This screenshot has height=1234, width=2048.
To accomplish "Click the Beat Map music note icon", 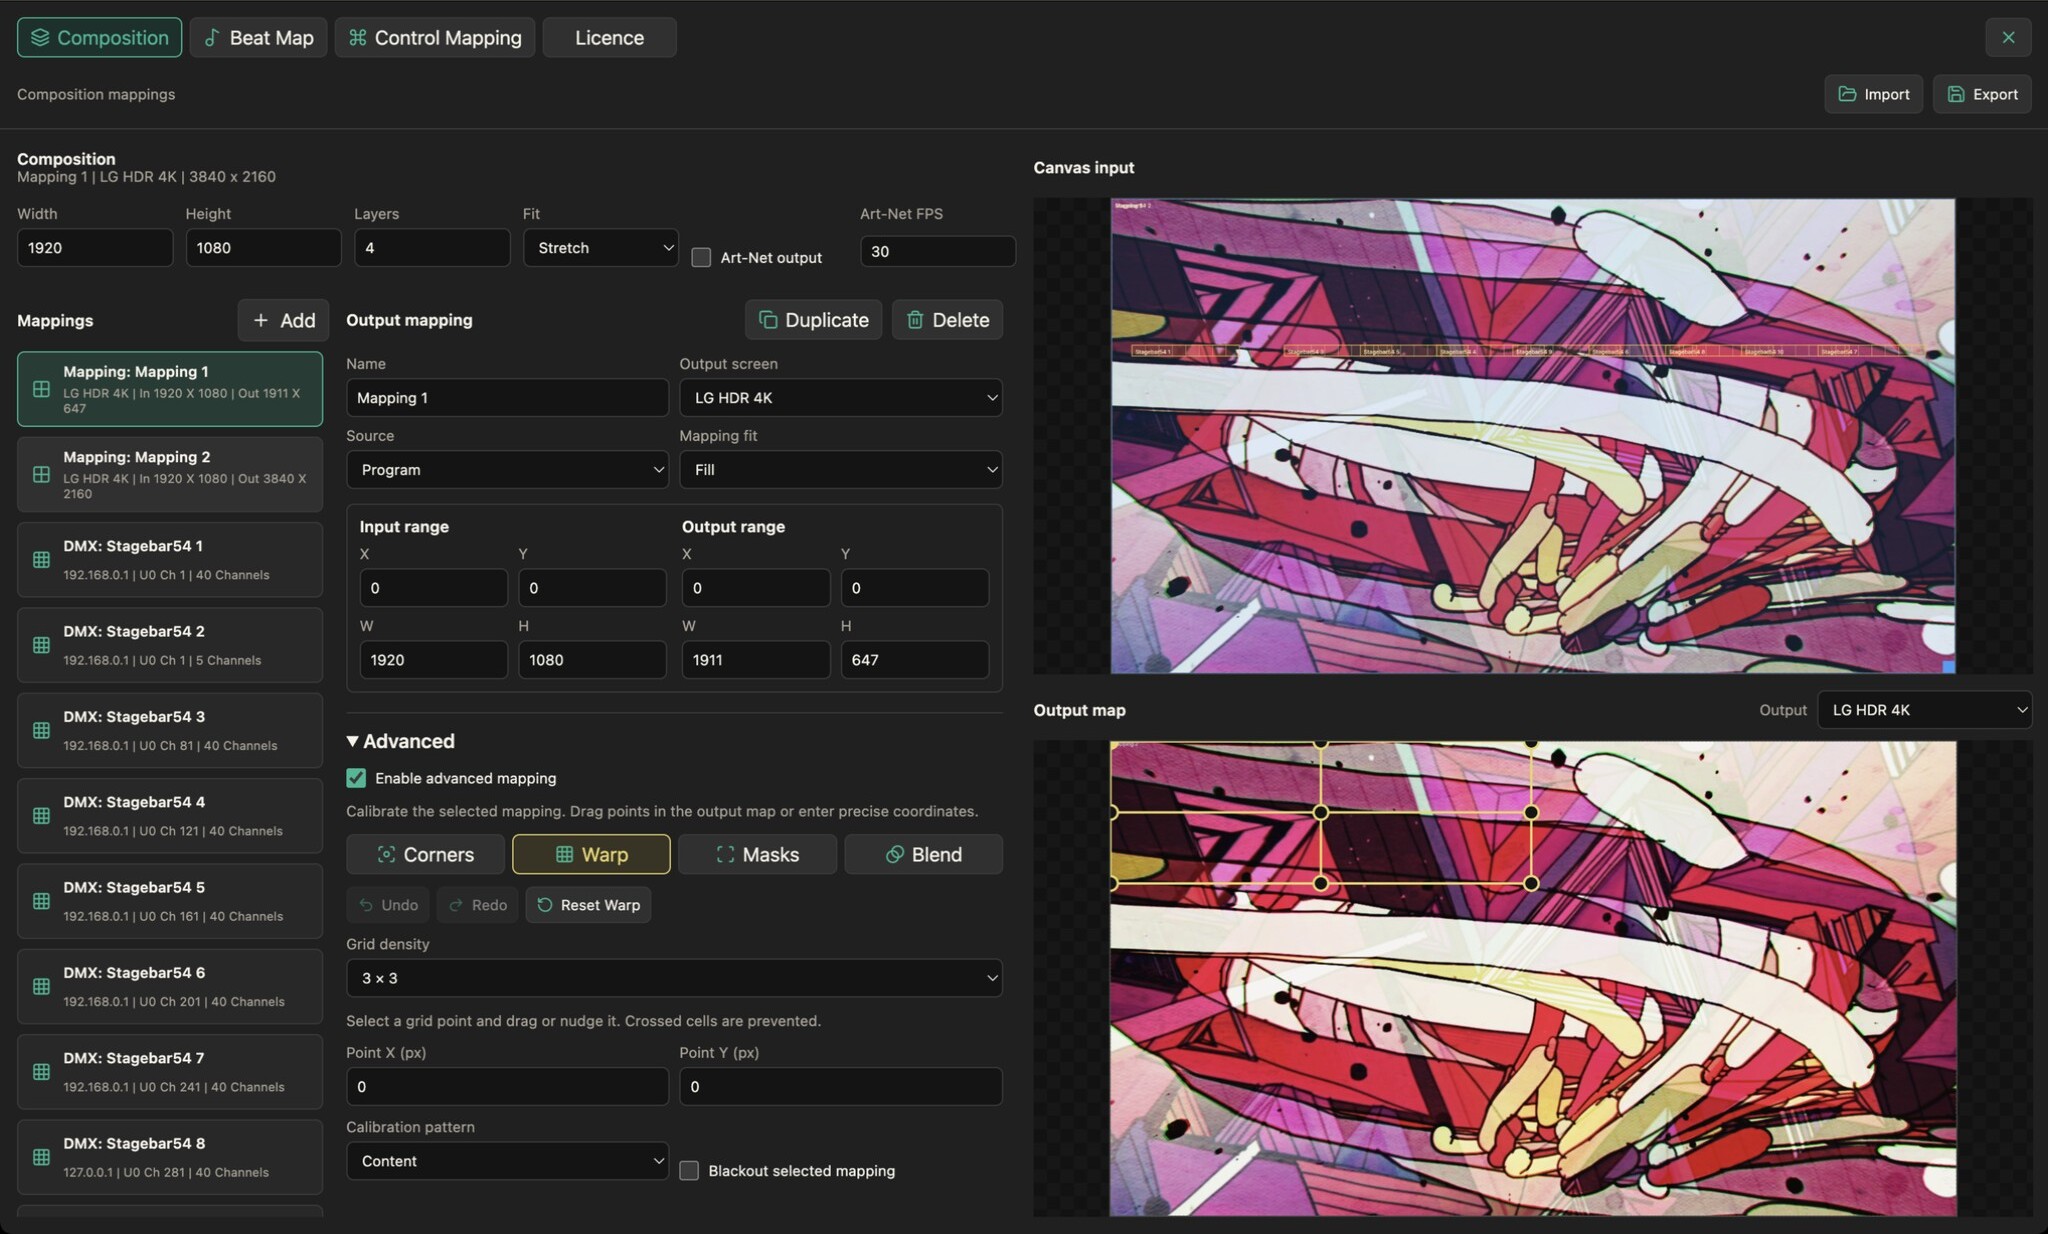I will click(x=212, y=37).
